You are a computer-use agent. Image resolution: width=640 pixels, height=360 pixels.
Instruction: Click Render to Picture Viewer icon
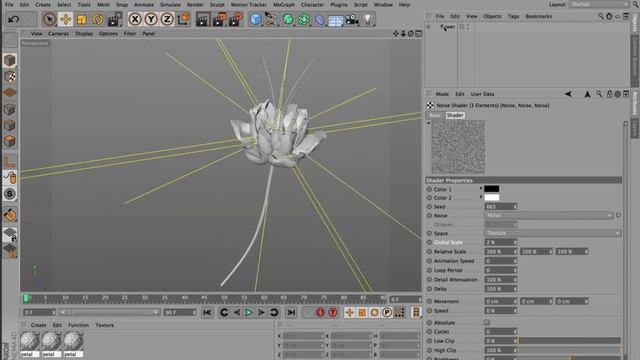219,19
